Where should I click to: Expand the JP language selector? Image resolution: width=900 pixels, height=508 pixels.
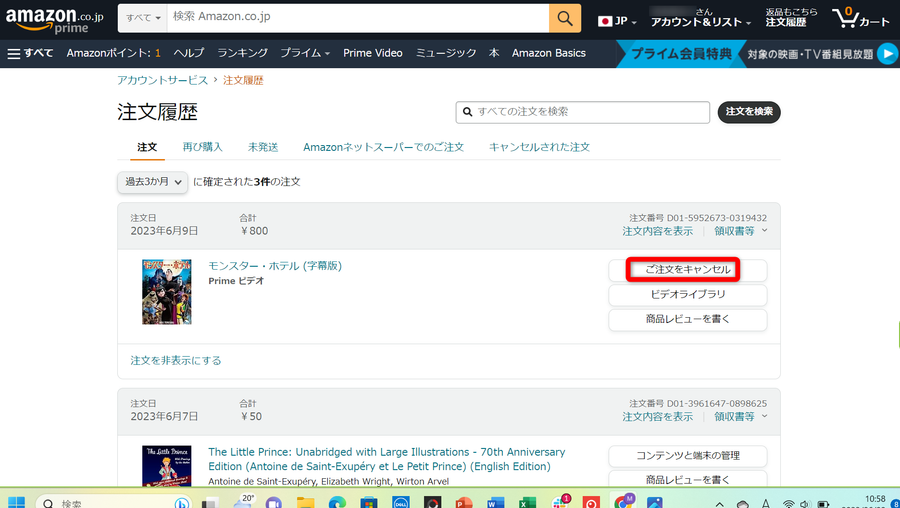click(x=617, y=21)
